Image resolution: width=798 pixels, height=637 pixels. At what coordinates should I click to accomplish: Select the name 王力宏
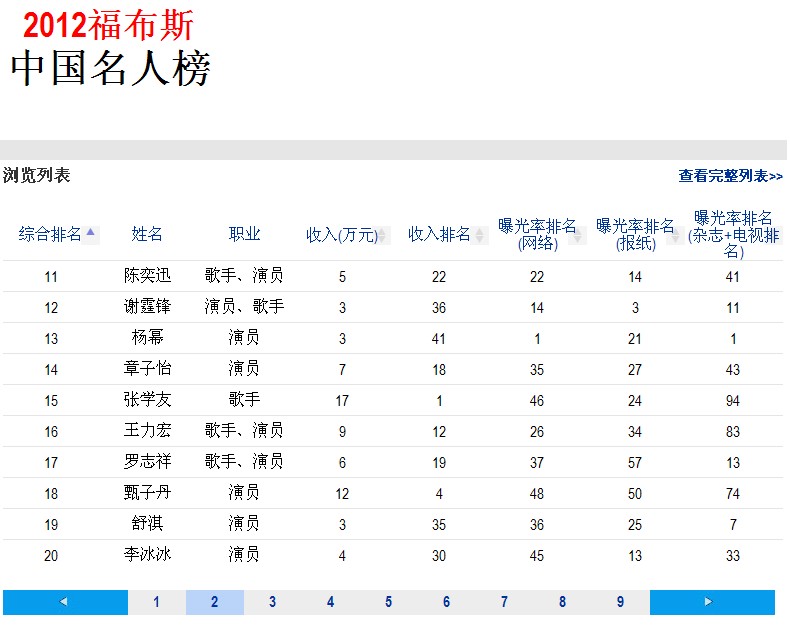coord(147,431)
